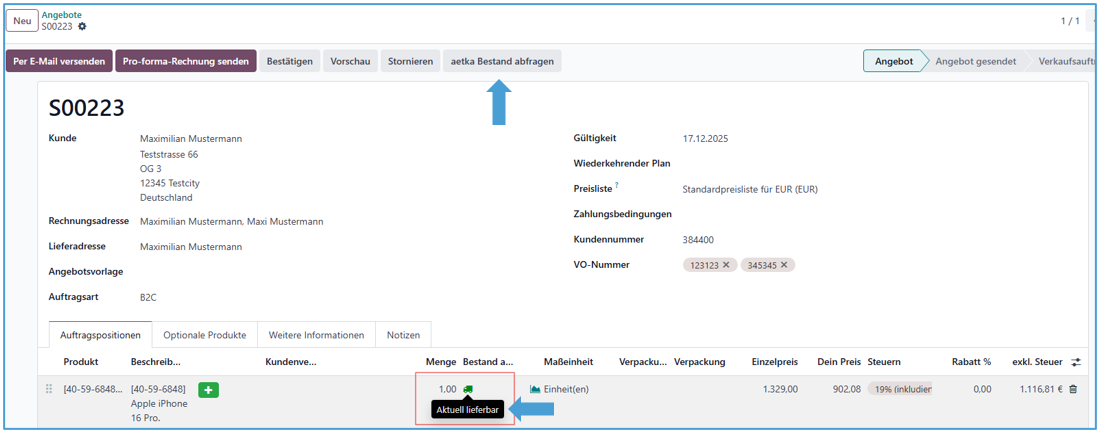Viewport: 1101px width, 434px height.
Task: Click the Per E-Mail versenden button
Action: [x=59, y=61]
